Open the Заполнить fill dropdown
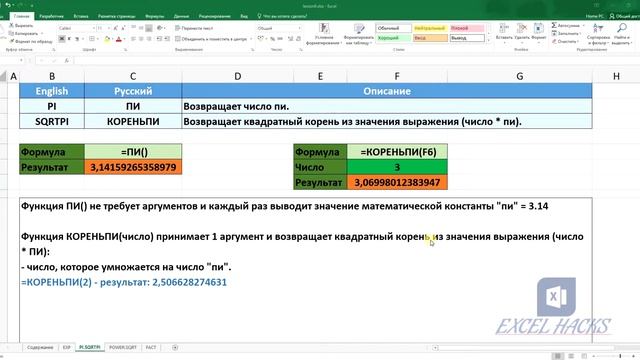 [x=567, y=33]
